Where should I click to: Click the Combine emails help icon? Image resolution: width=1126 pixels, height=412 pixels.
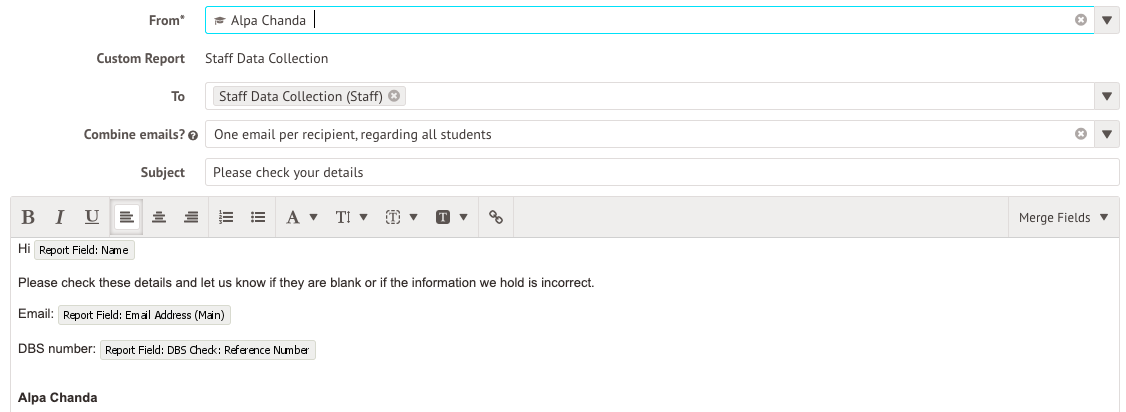193,135
